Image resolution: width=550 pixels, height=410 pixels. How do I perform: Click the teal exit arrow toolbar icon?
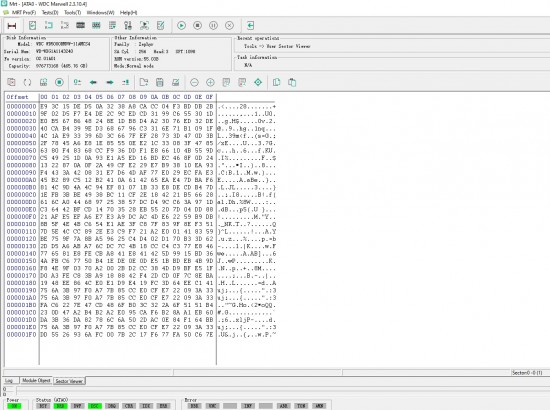point(250,26)
